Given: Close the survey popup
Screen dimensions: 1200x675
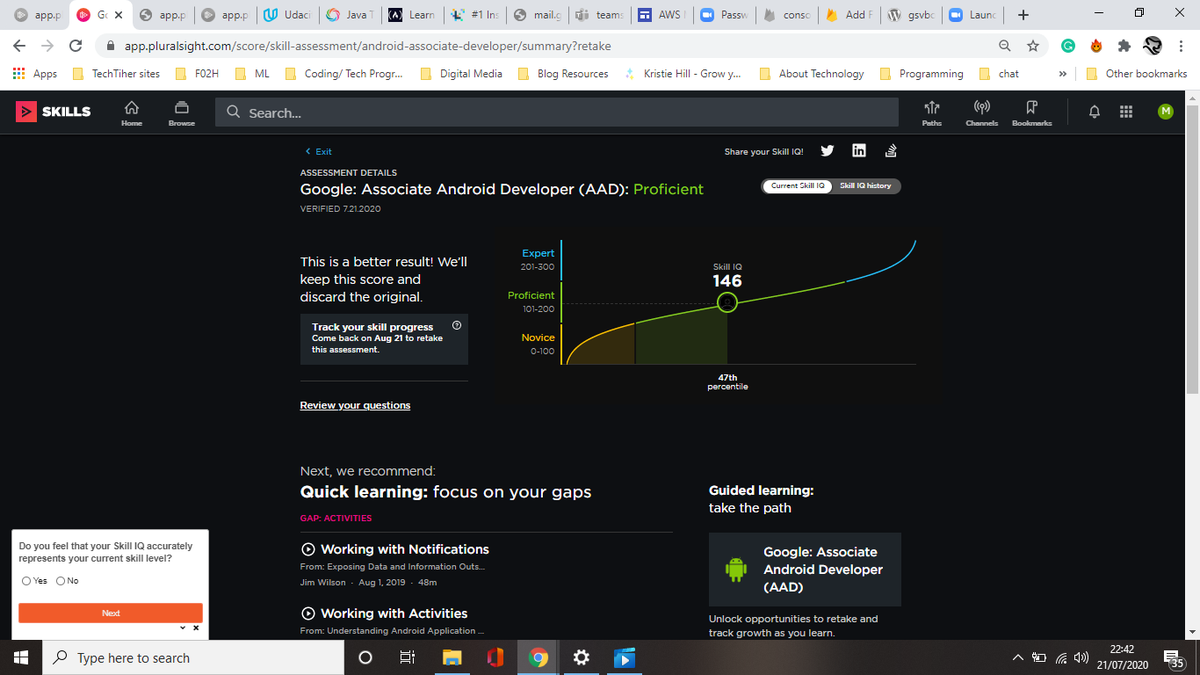Looking at the screenshot, I should tap(196, 628).
